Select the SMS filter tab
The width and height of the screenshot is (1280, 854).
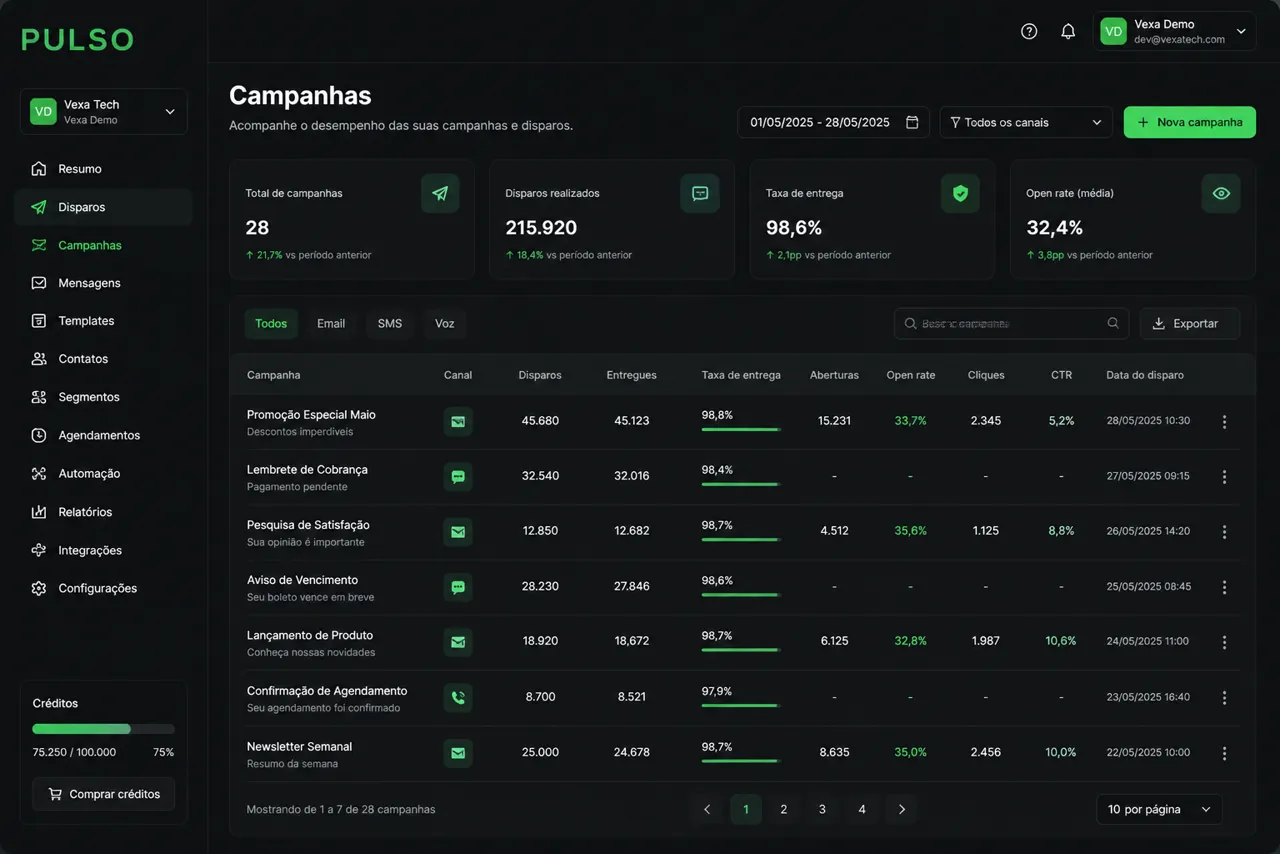coord(390,323)
